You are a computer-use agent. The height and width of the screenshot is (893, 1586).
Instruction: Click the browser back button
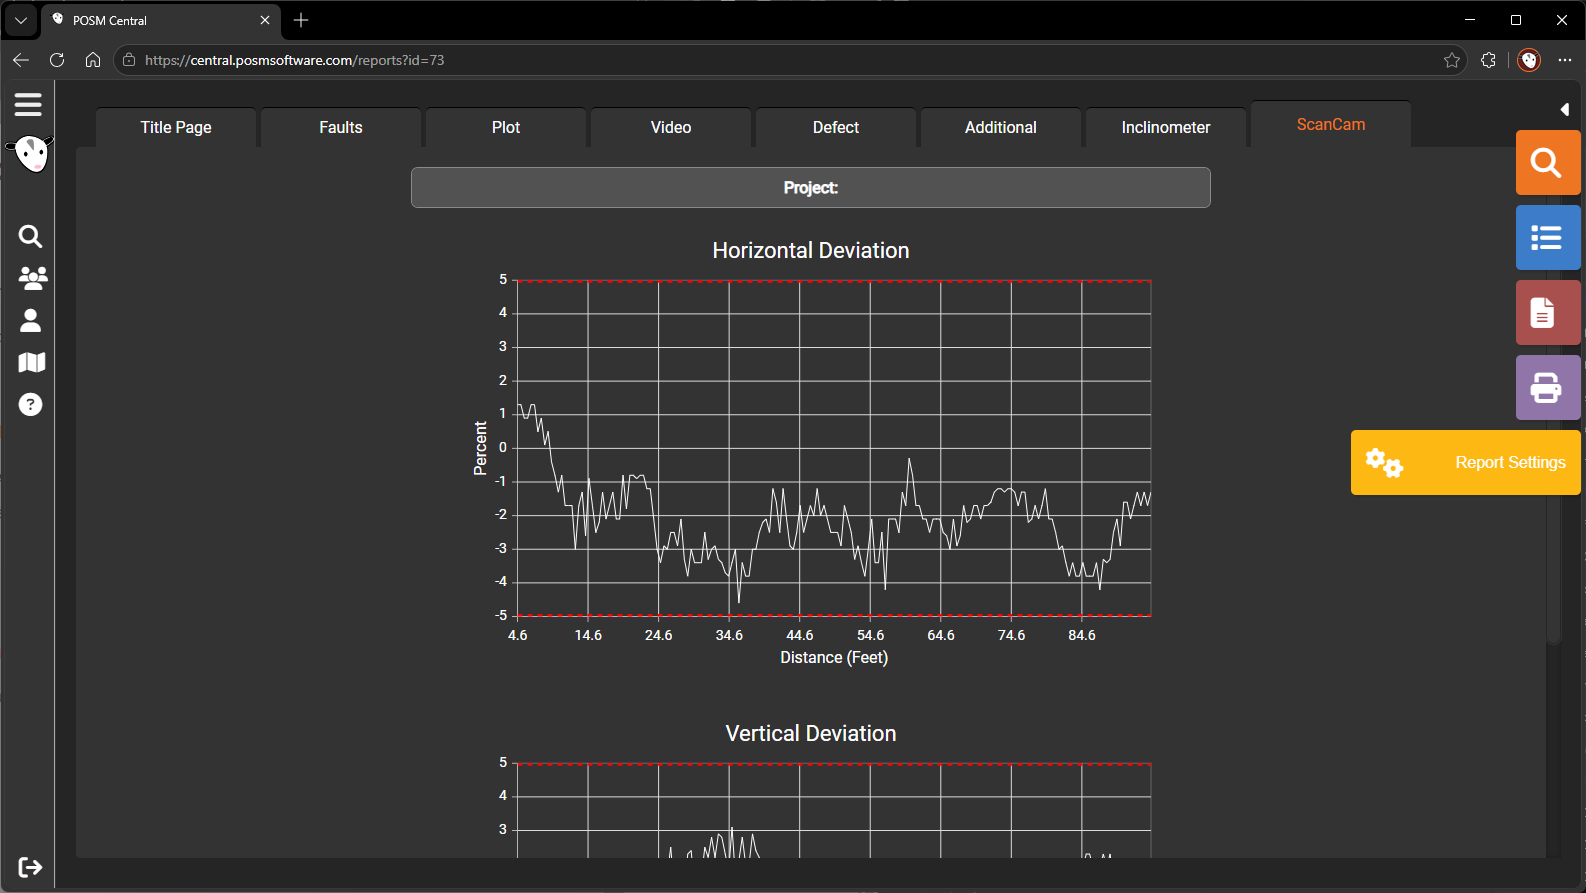click(x=21, y=60)
